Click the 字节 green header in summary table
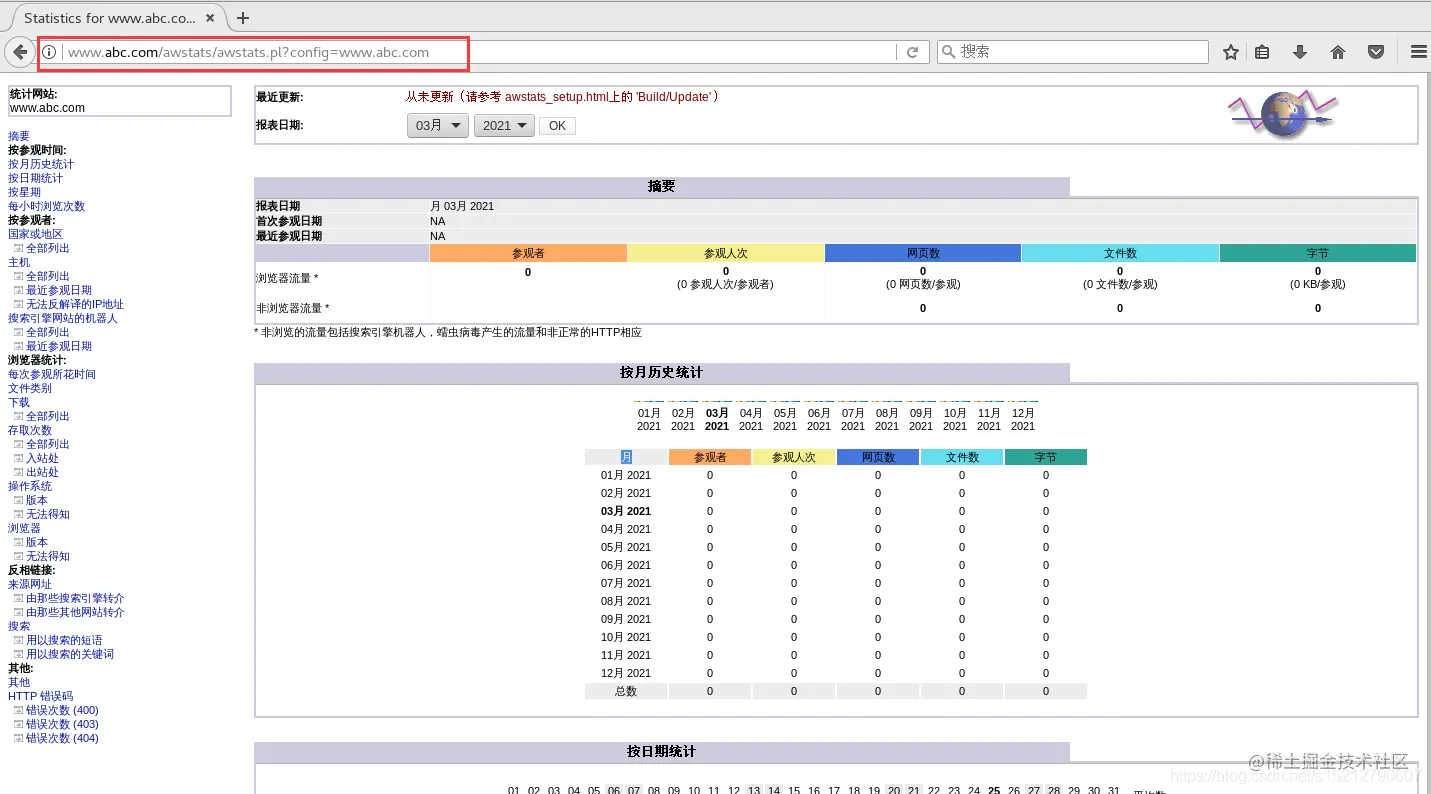Screen dimensions: 1431x794 [x=1318, y=253]
